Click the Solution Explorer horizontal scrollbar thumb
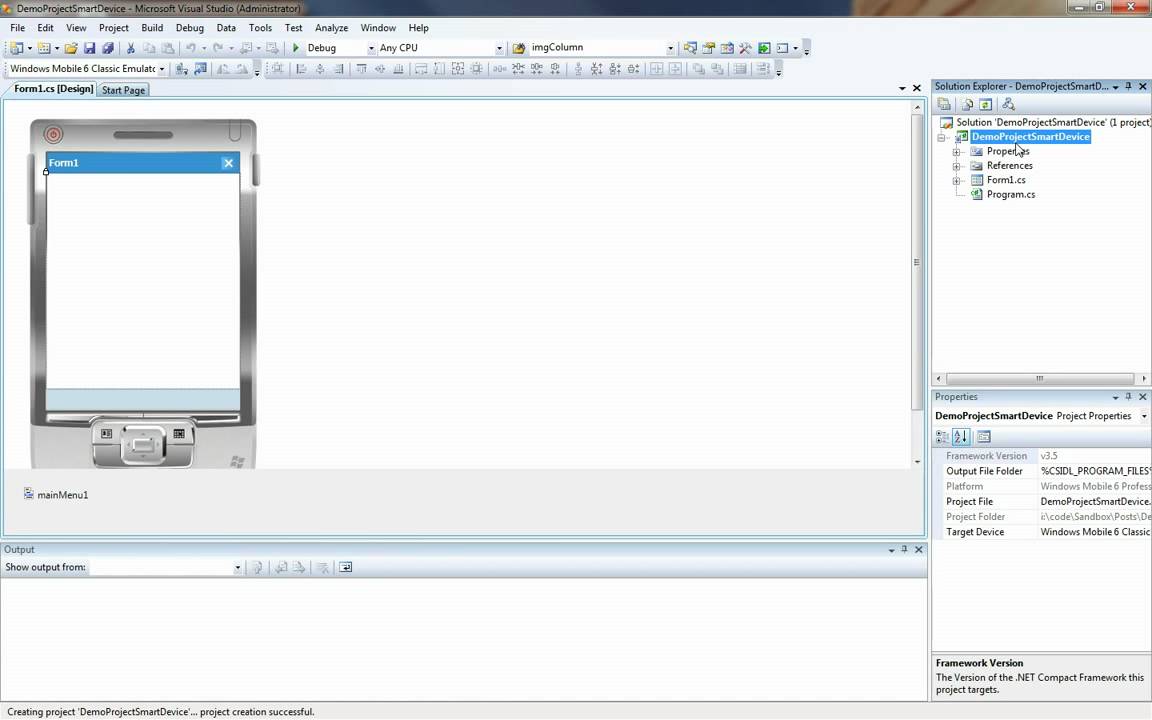 [x=1040, y=379]
